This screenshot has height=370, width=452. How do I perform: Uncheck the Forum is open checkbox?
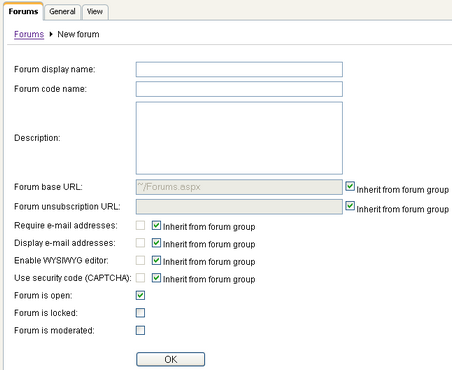pyautogui.click(x=140, y=295)
